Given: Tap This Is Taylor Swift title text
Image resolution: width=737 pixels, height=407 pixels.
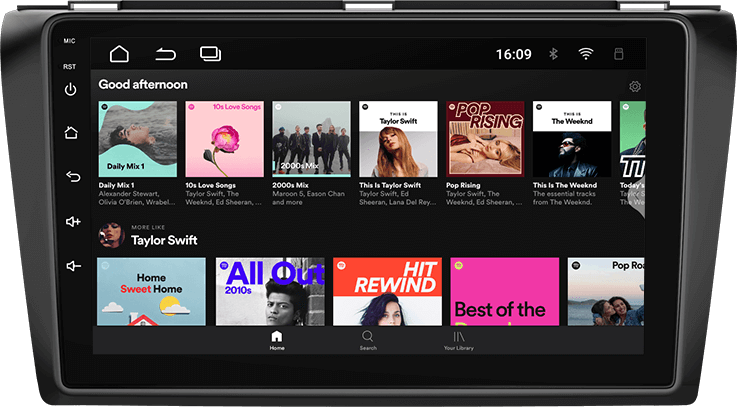Looking at the screenshot, I should point(390,185).
